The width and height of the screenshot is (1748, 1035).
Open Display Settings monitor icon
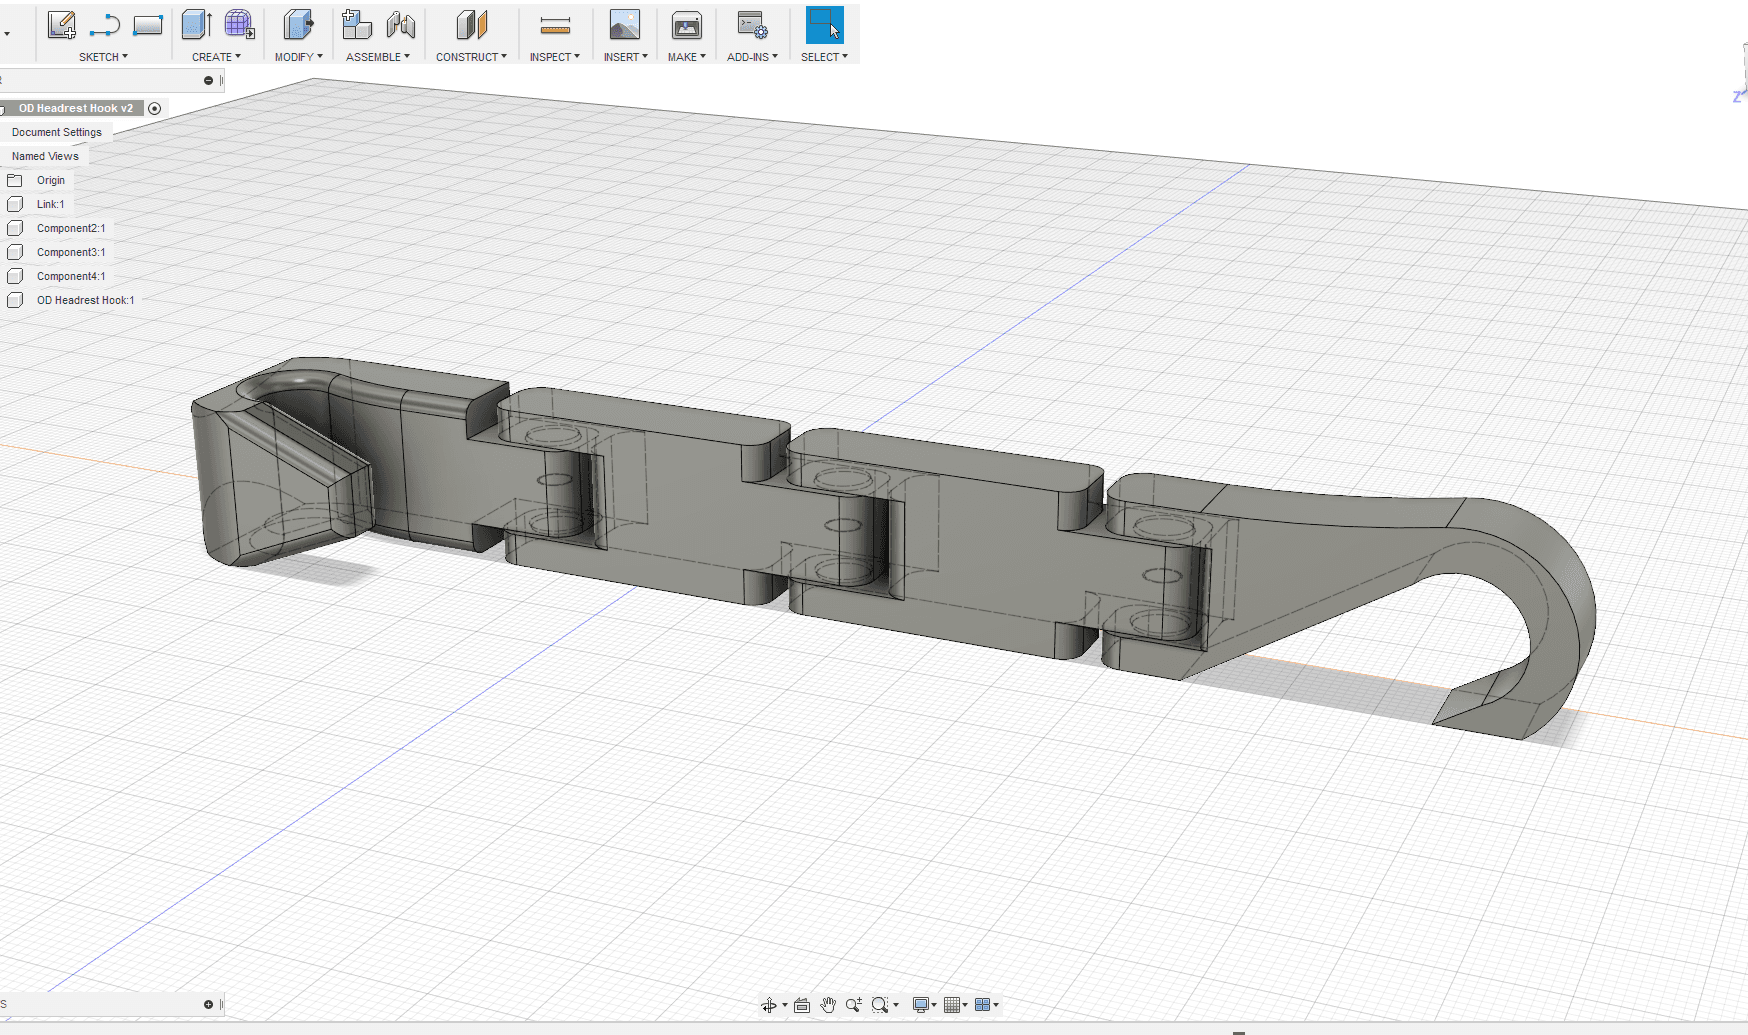920,1005
